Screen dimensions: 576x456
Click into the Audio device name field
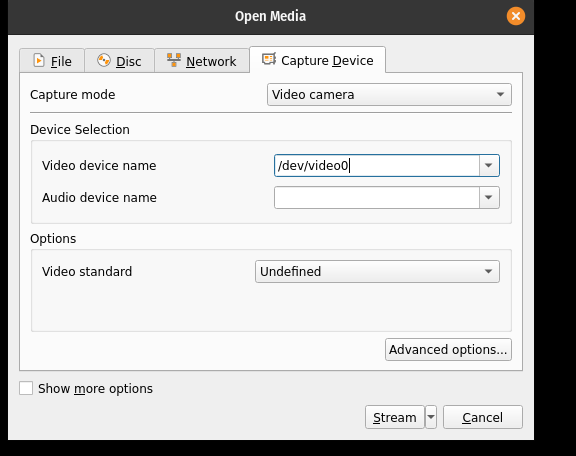377,198
